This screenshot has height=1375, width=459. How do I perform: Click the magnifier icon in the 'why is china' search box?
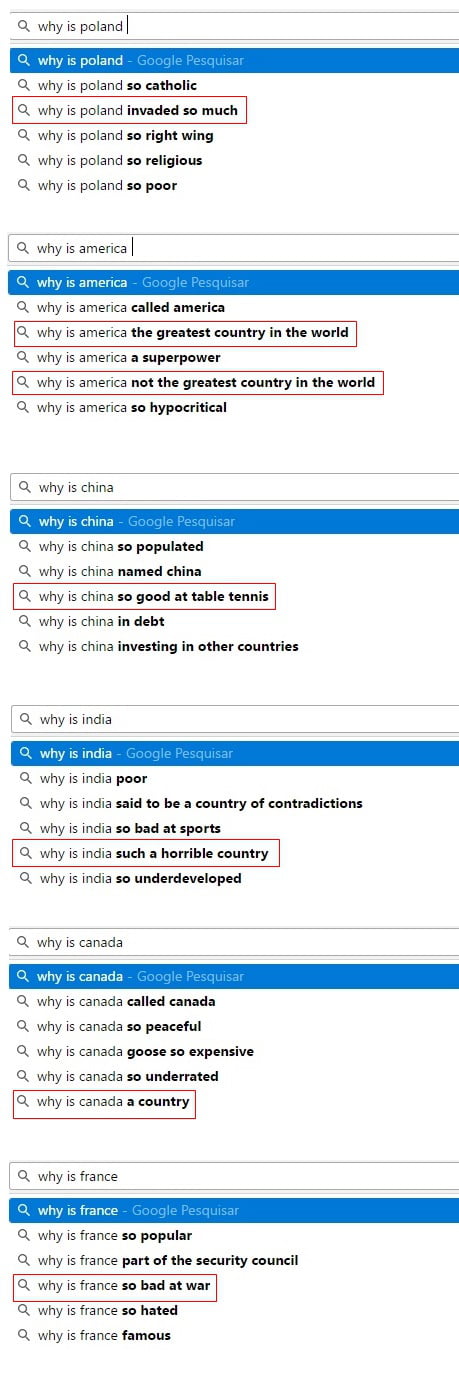pos(25,487)
